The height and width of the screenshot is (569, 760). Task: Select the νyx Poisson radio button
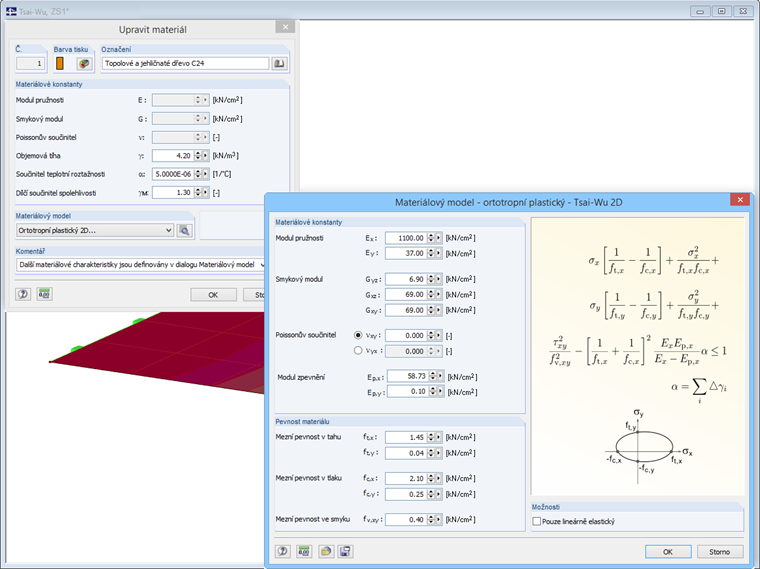[358, 350]
